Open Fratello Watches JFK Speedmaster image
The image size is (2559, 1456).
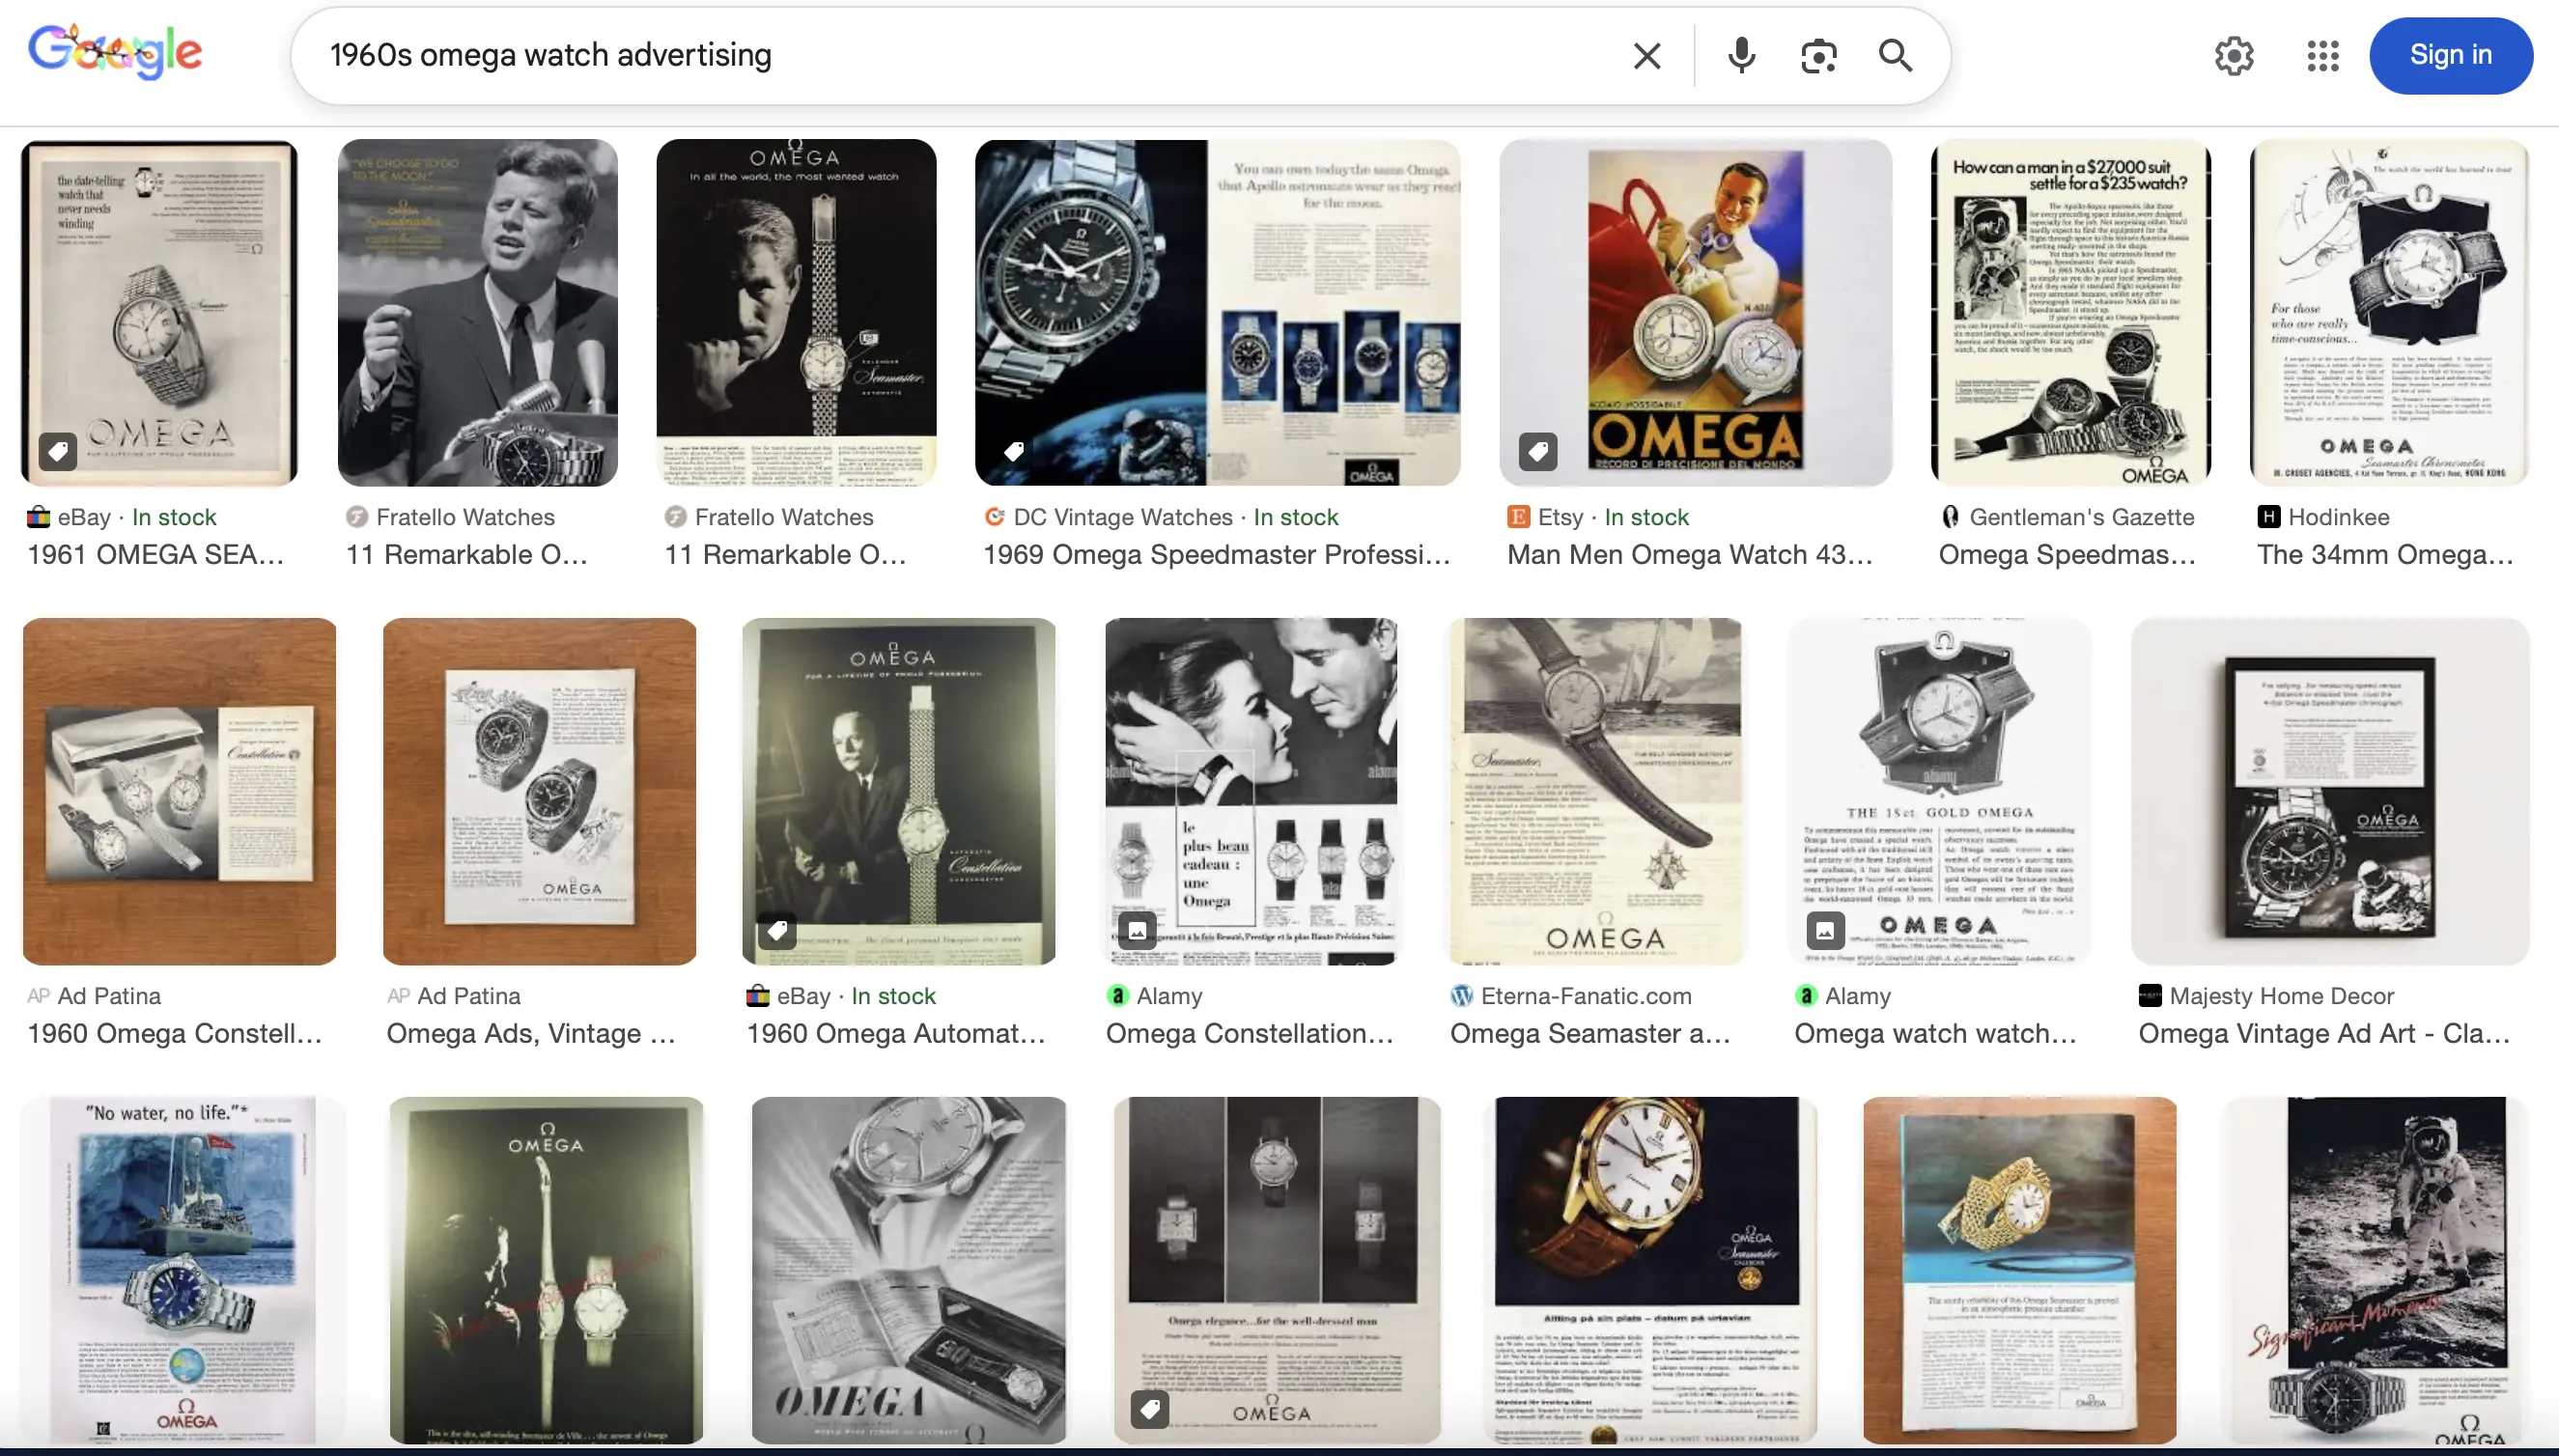tap(477, 312)
